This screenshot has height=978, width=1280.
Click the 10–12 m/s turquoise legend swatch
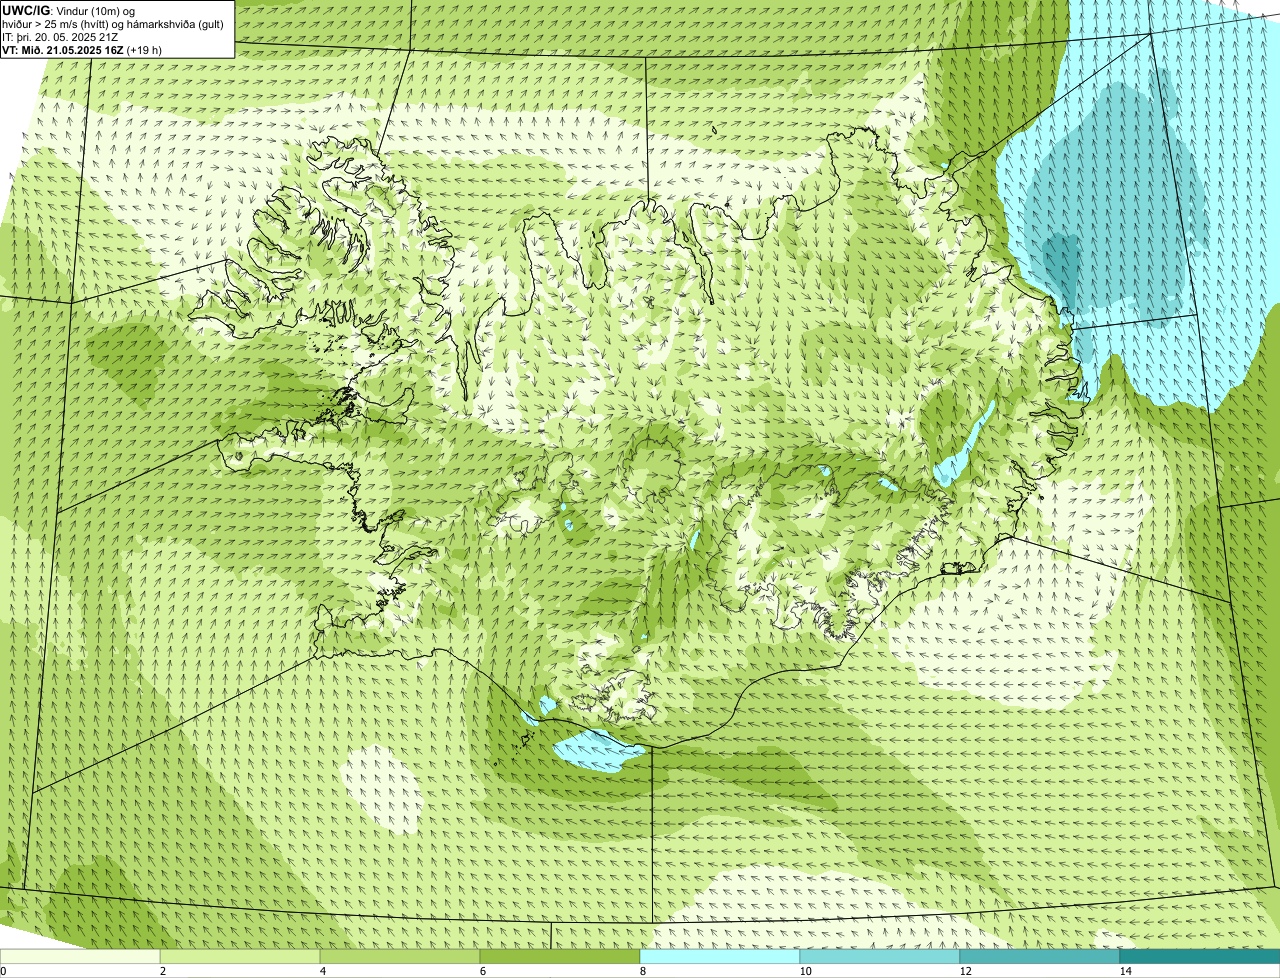click(880, 956)
